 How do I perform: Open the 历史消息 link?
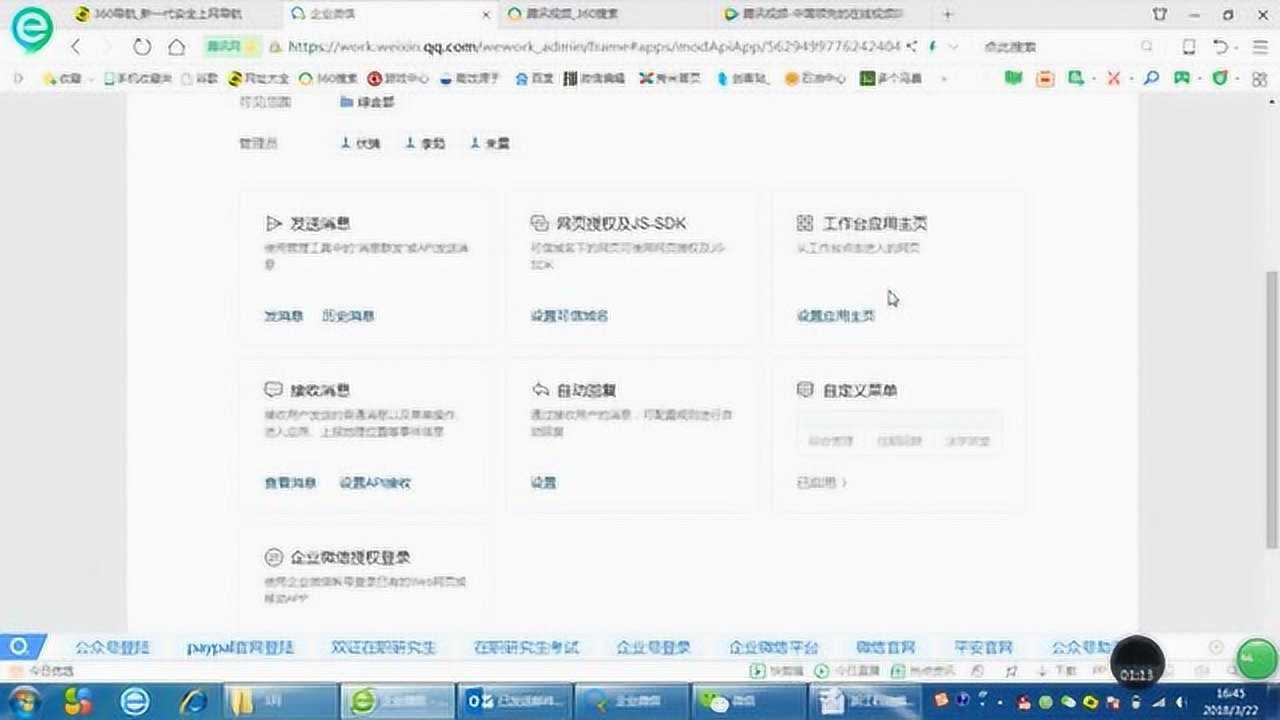[348, 316]
